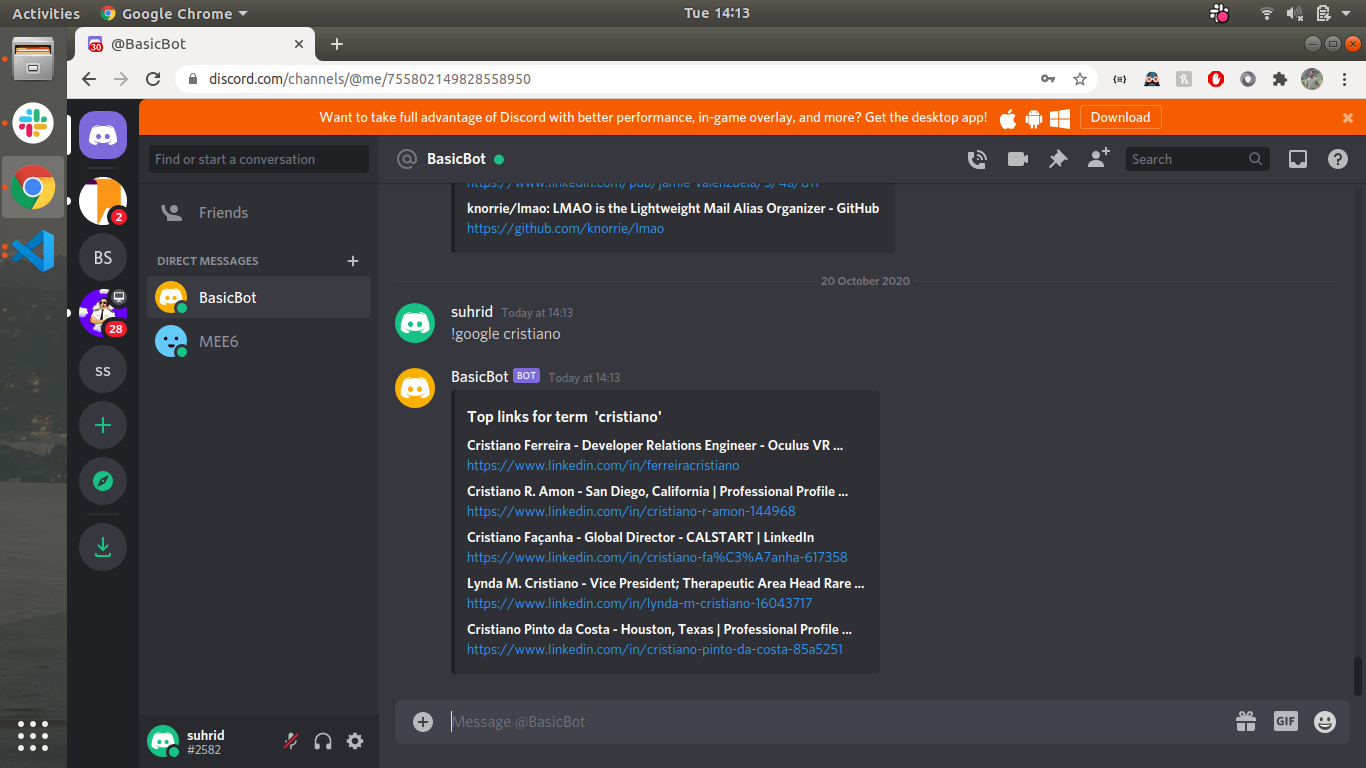The height and width of the screenshot is (768, 1366).
Task: Click the Android icon in banner
Action: [1034, 118]
